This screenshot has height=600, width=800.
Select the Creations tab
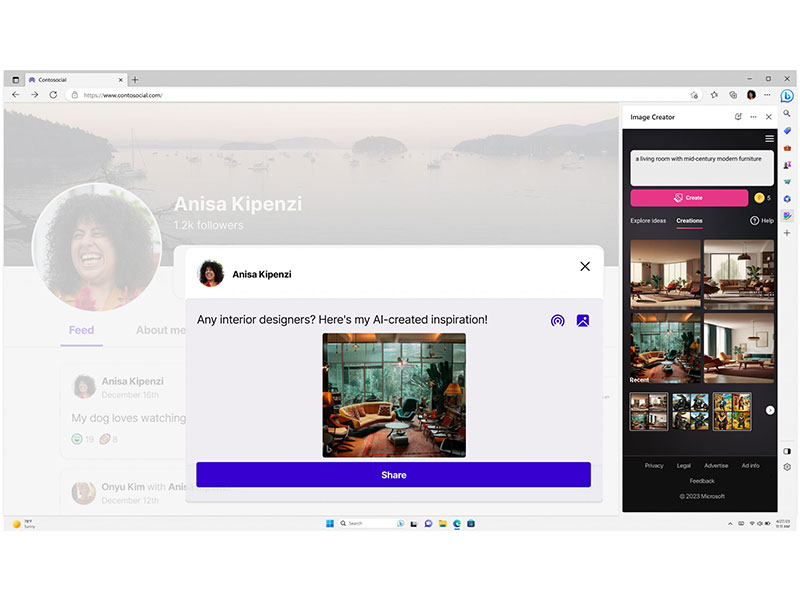tap(689, 221)
